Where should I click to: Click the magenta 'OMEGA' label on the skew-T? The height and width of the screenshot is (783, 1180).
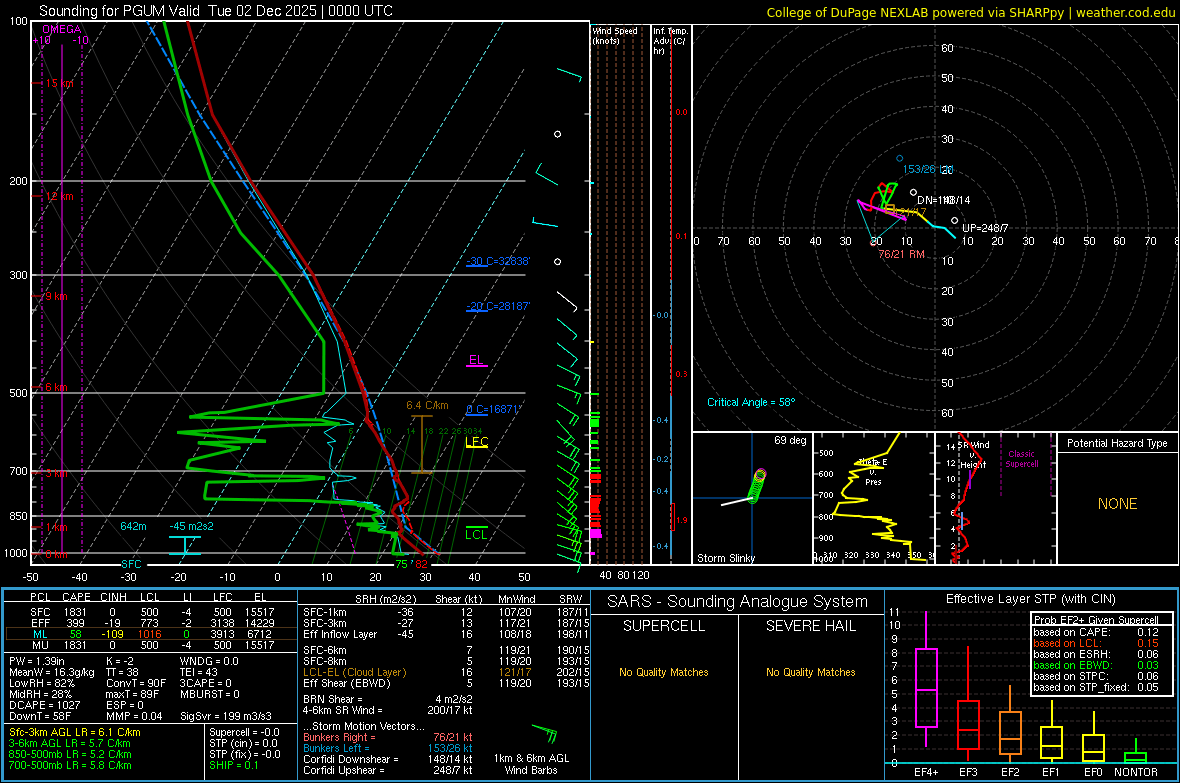tap(62, 29)
